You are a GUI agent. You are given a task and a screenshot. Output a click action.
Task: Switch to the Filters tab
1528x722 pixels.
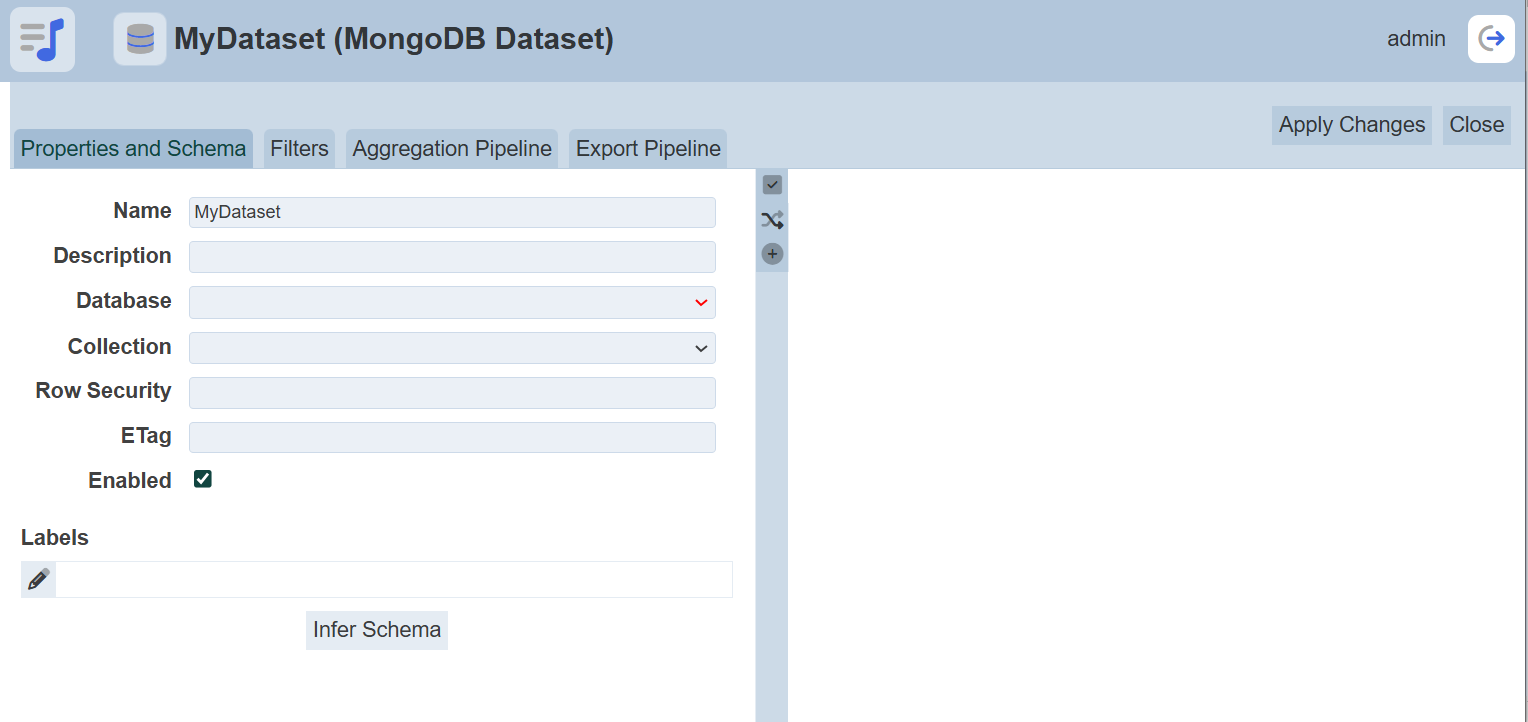(x=298, y=148)
